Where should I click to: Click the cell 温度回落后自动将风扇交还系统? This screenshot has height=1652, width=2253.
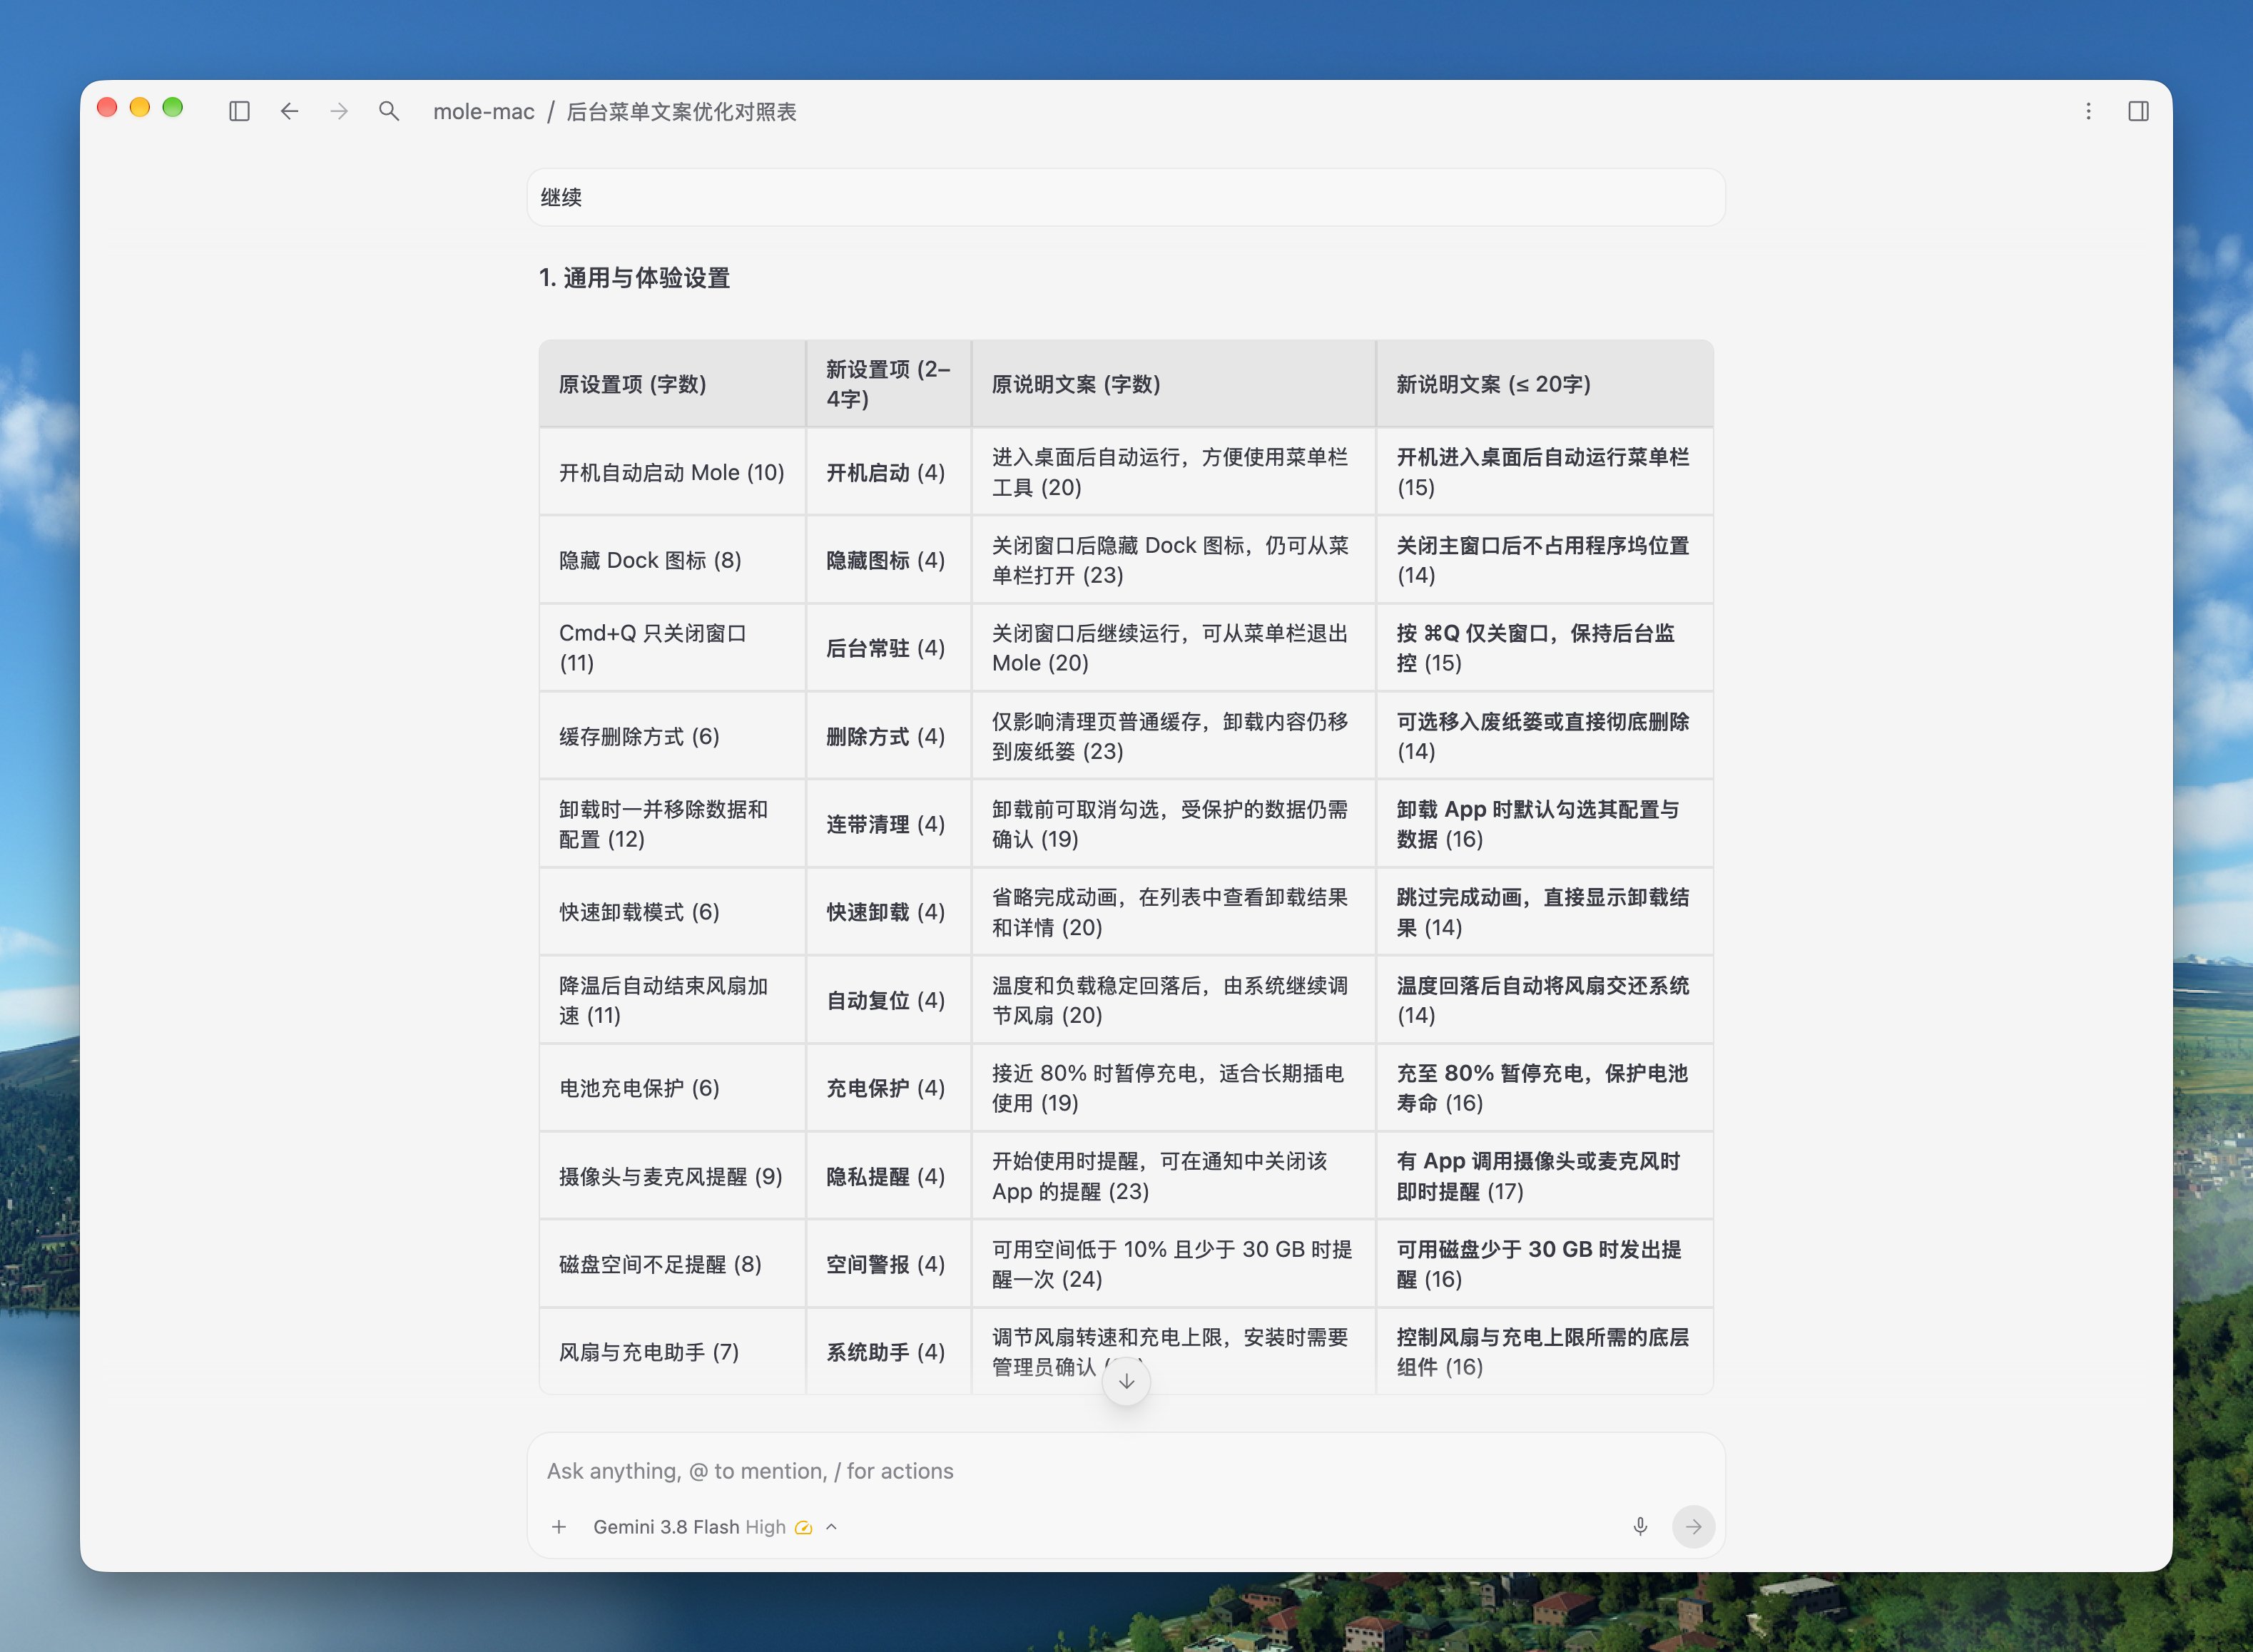(x=1544, y=1000)
